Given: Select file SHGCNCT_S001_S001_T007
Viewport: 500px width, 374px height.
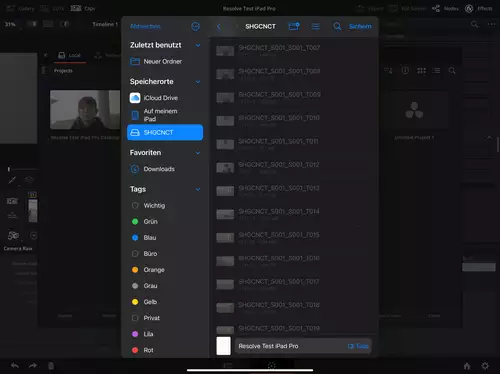Looking at the screenshot, I should (294, 51).
